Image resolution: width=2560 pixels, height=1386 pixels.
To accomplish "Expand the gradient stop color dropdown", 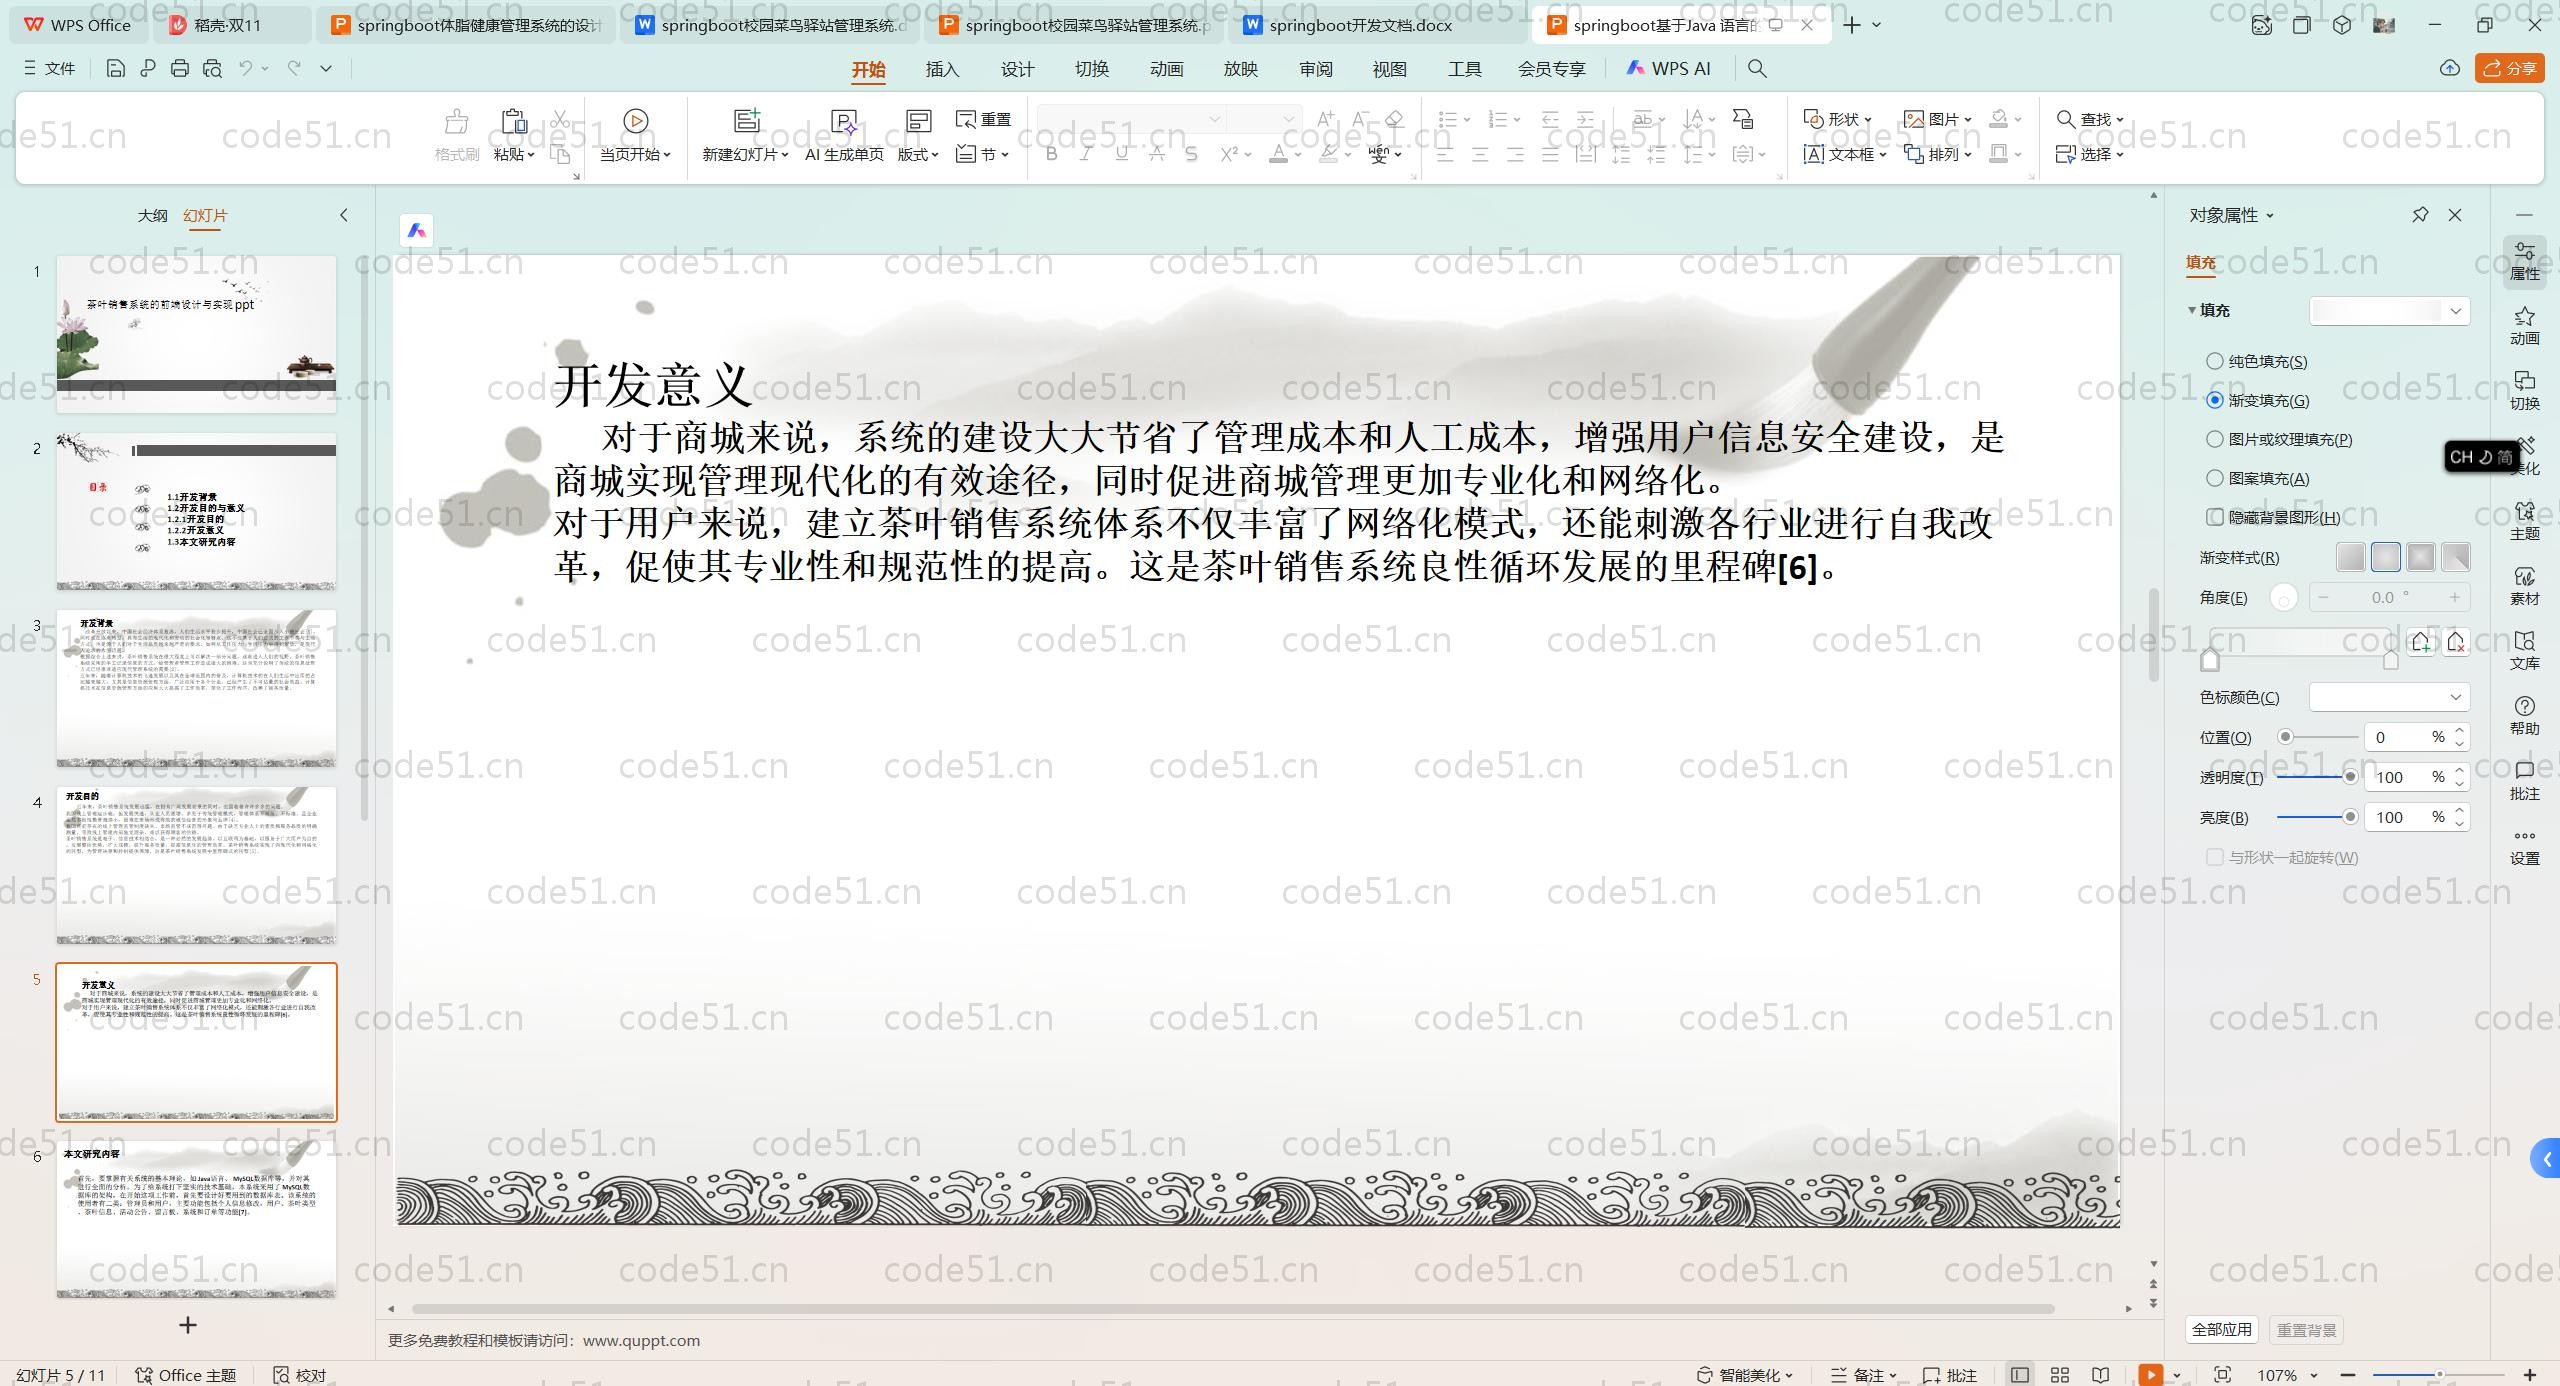I will pyautogui.click(x=2455, y=697).
